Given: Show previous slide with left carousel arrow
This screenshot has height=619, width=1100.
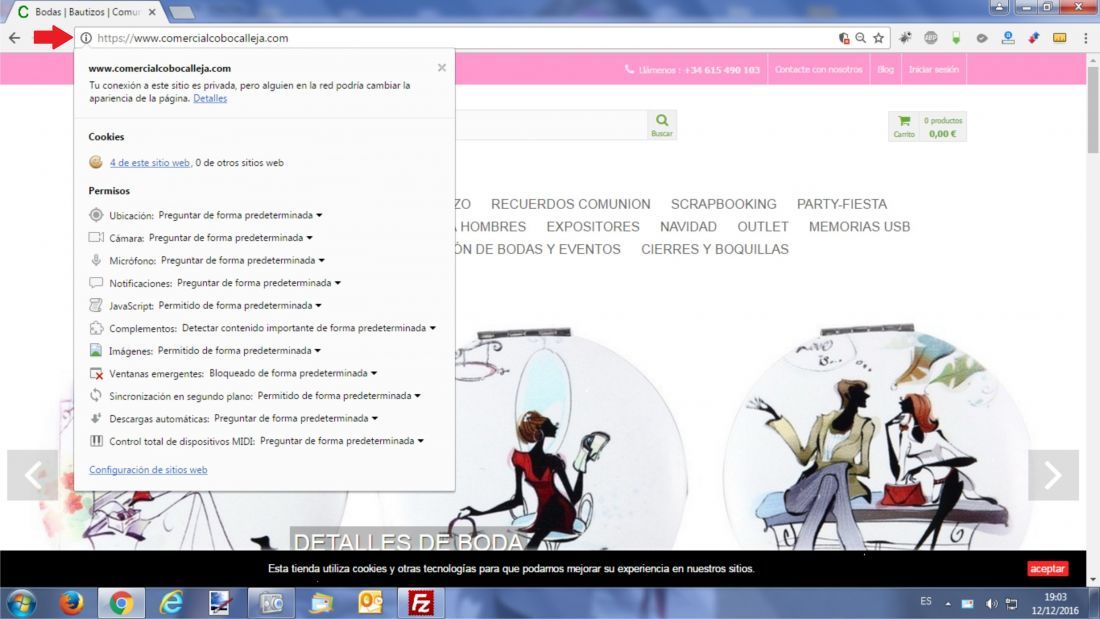Looking at the screenshot, I should (x=32, y=475).
